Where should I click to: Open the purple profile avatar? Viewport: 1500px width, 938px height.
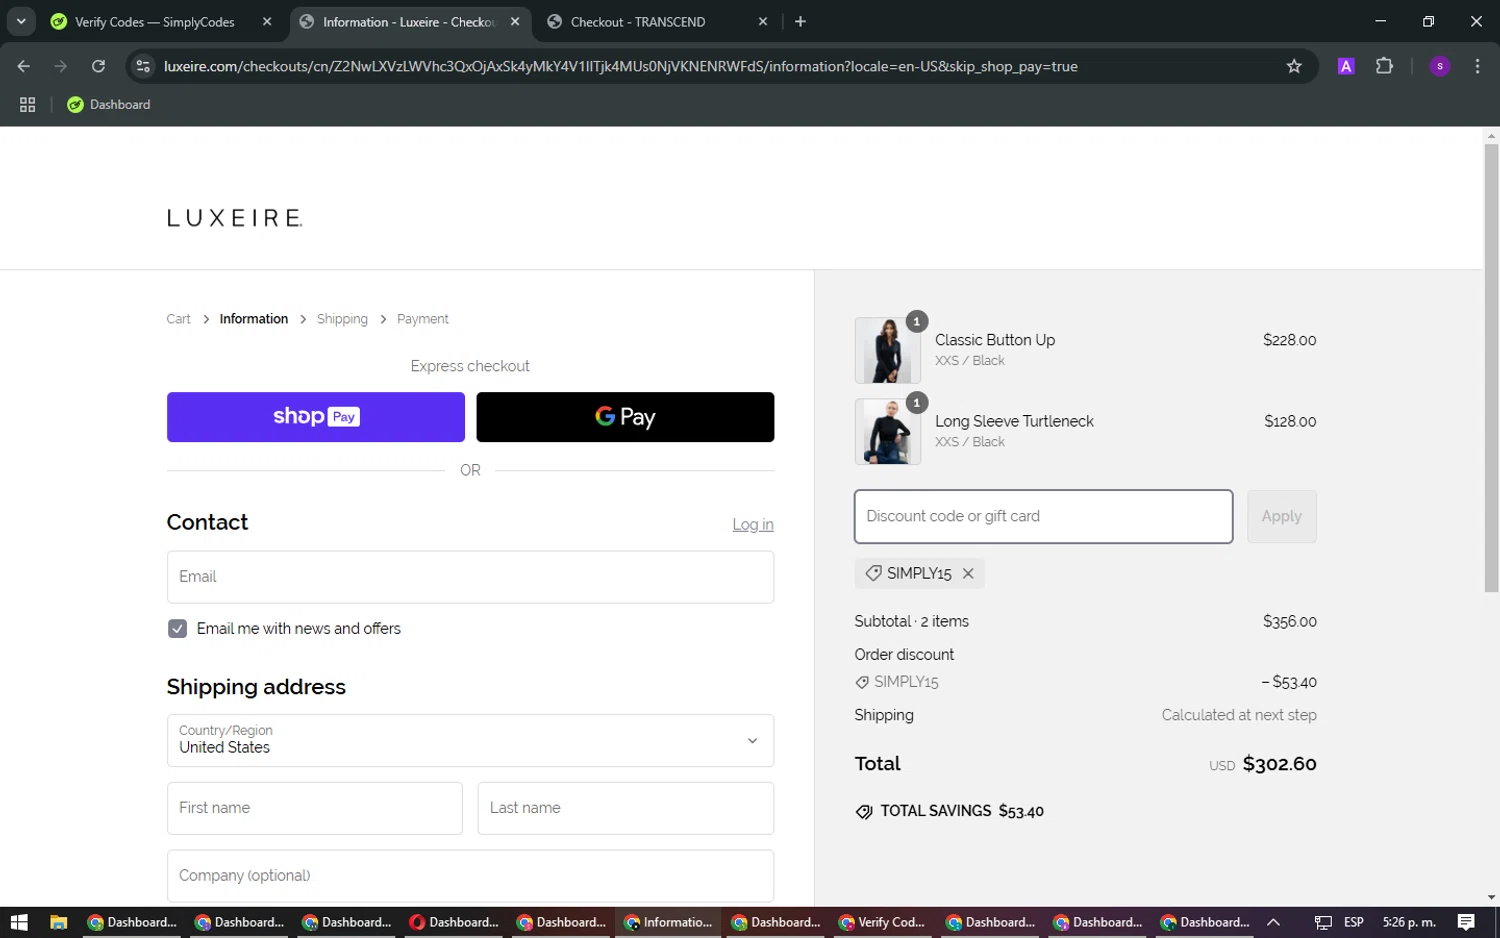click(x=1440, y=66)
